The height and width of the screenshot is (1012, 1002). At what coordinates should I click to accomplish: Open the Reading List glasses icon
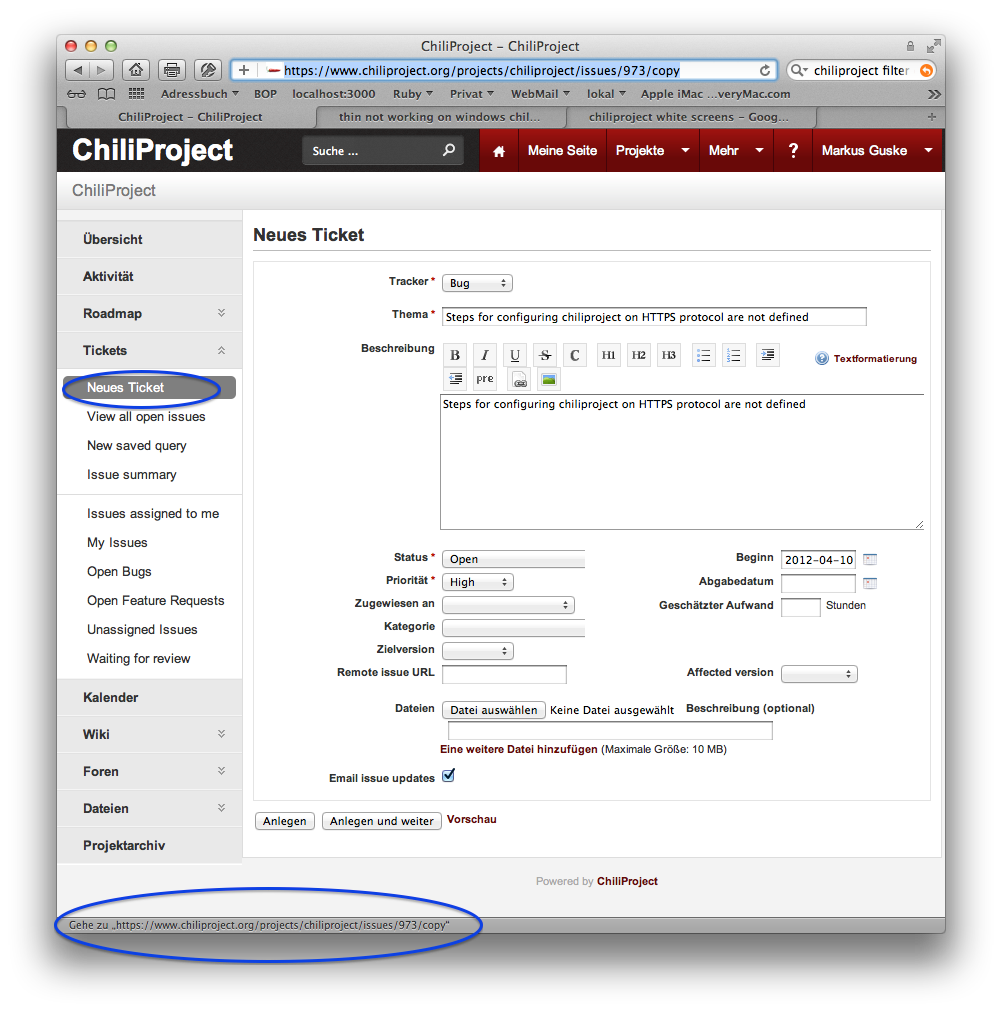[x=76, y=94]
